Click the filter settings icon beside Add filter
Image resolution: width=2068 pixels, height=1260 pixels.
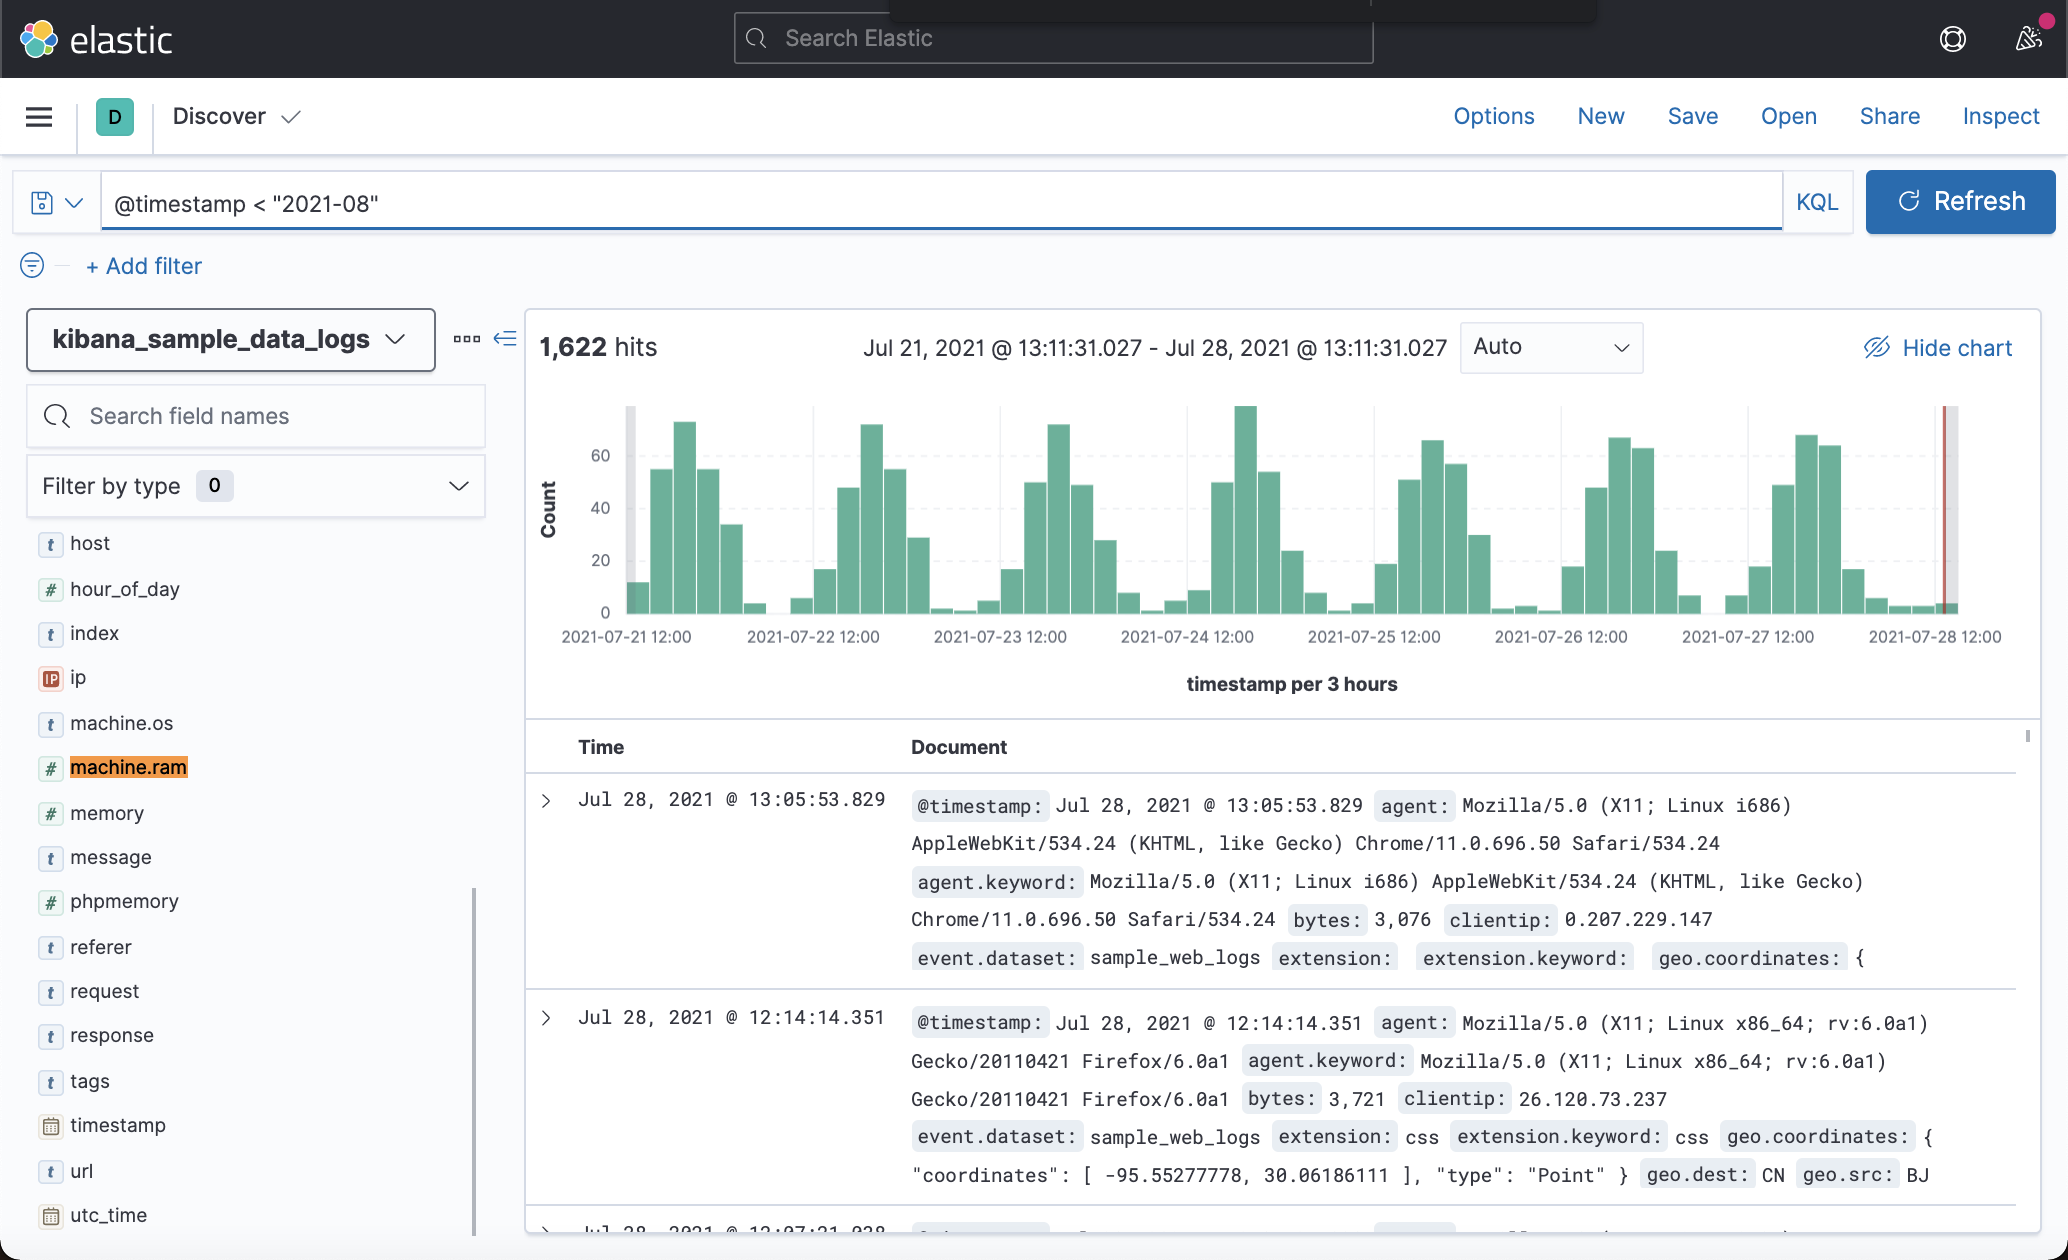31,265
